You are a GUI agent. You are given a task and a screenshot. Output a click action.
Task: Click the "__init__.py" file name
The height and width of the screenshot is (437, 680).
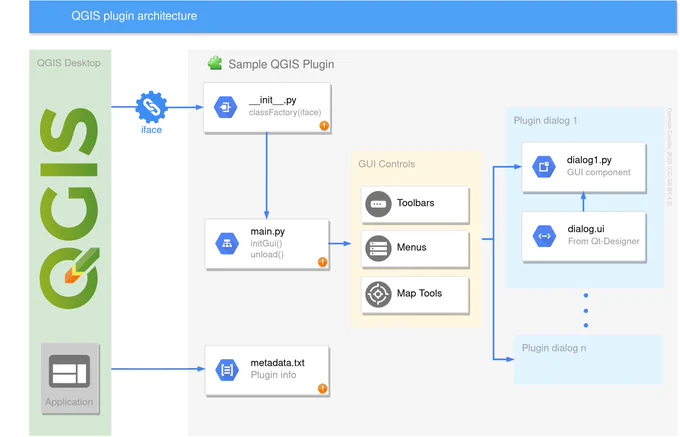[x=273, y=100]
